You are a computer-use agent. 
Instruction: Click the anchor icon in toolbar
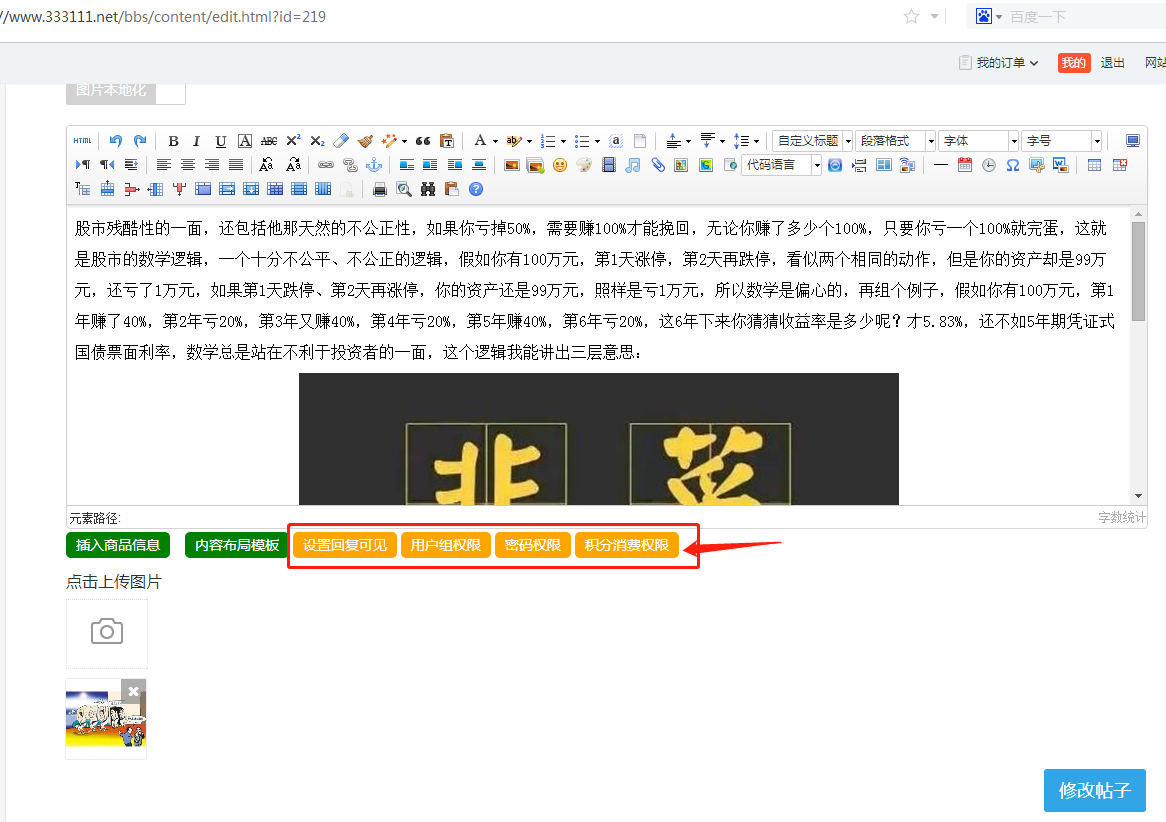(x=374, y=165)
